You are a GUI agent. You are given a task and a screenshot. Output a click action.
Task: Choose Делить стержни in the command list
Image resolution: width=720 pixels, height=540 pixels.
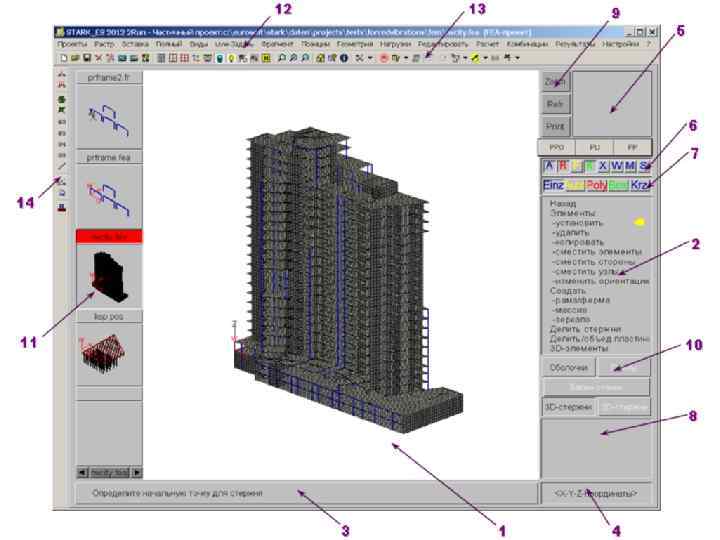[x=585, y=329]
